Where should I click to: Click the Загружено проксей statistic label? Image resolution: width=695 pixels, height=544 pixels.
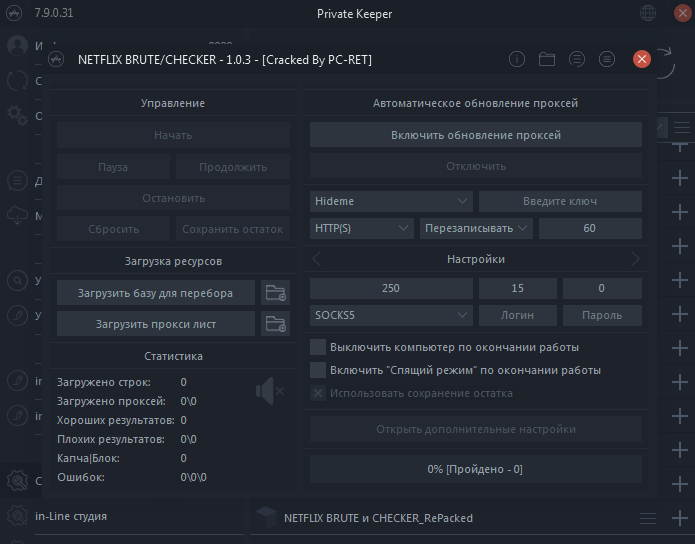click(x=111, y=401)
